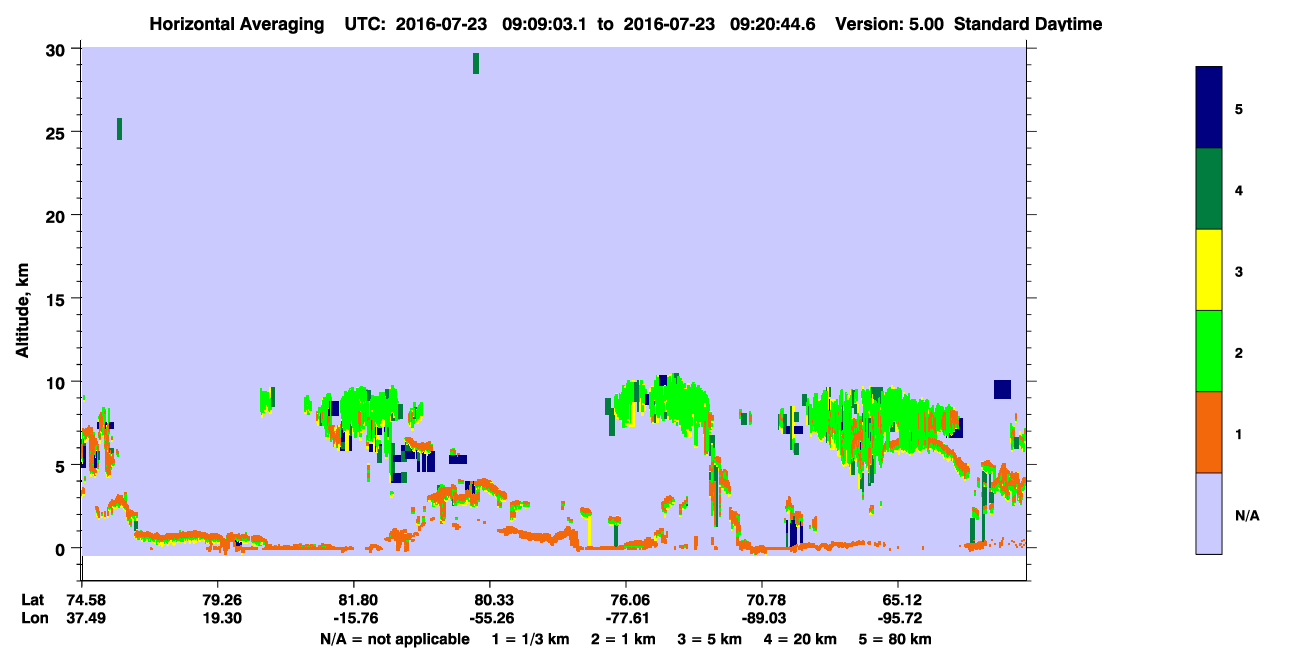Viewport: 1300px width, 667px height.
Task: Click the y-axis tick label 15
Action: [x=57, y=299]
